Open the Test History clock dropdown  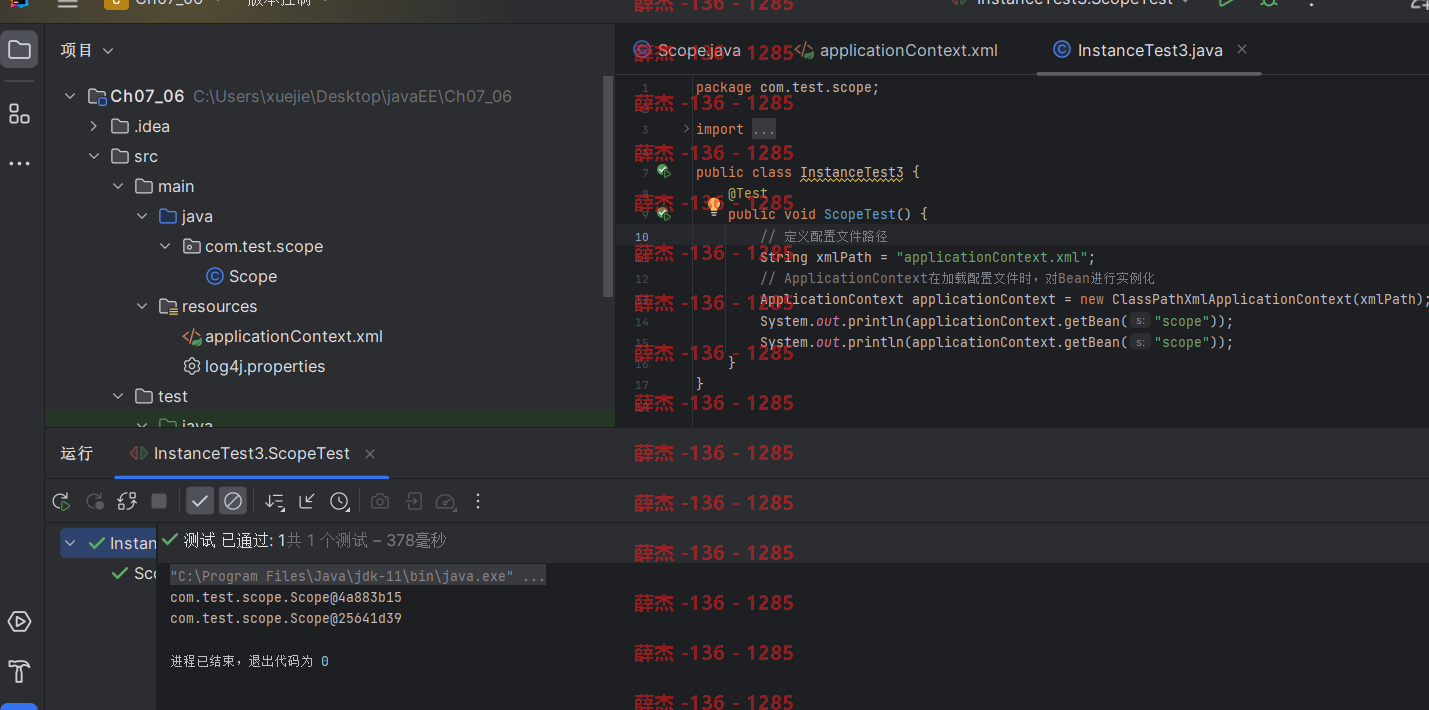(340, 501)
